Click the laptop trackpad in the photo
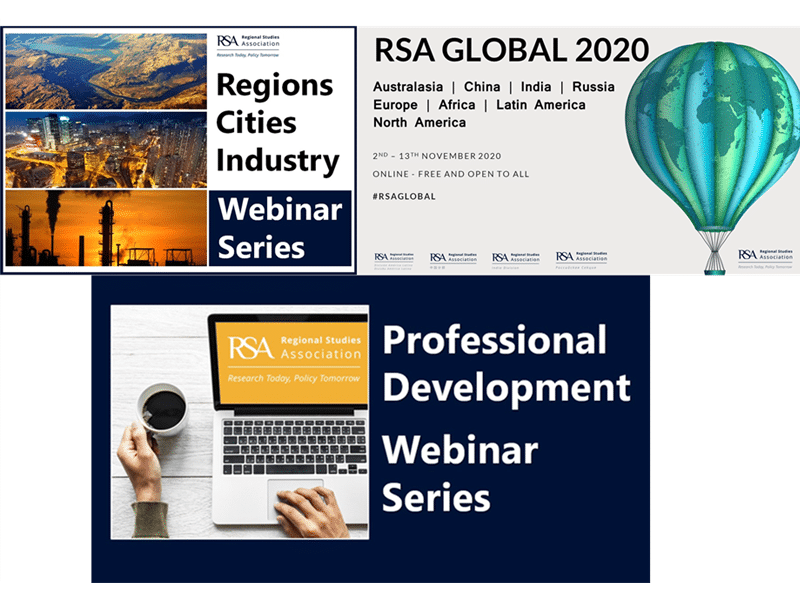This screenshot has width=800, height=600. (295, 497)
